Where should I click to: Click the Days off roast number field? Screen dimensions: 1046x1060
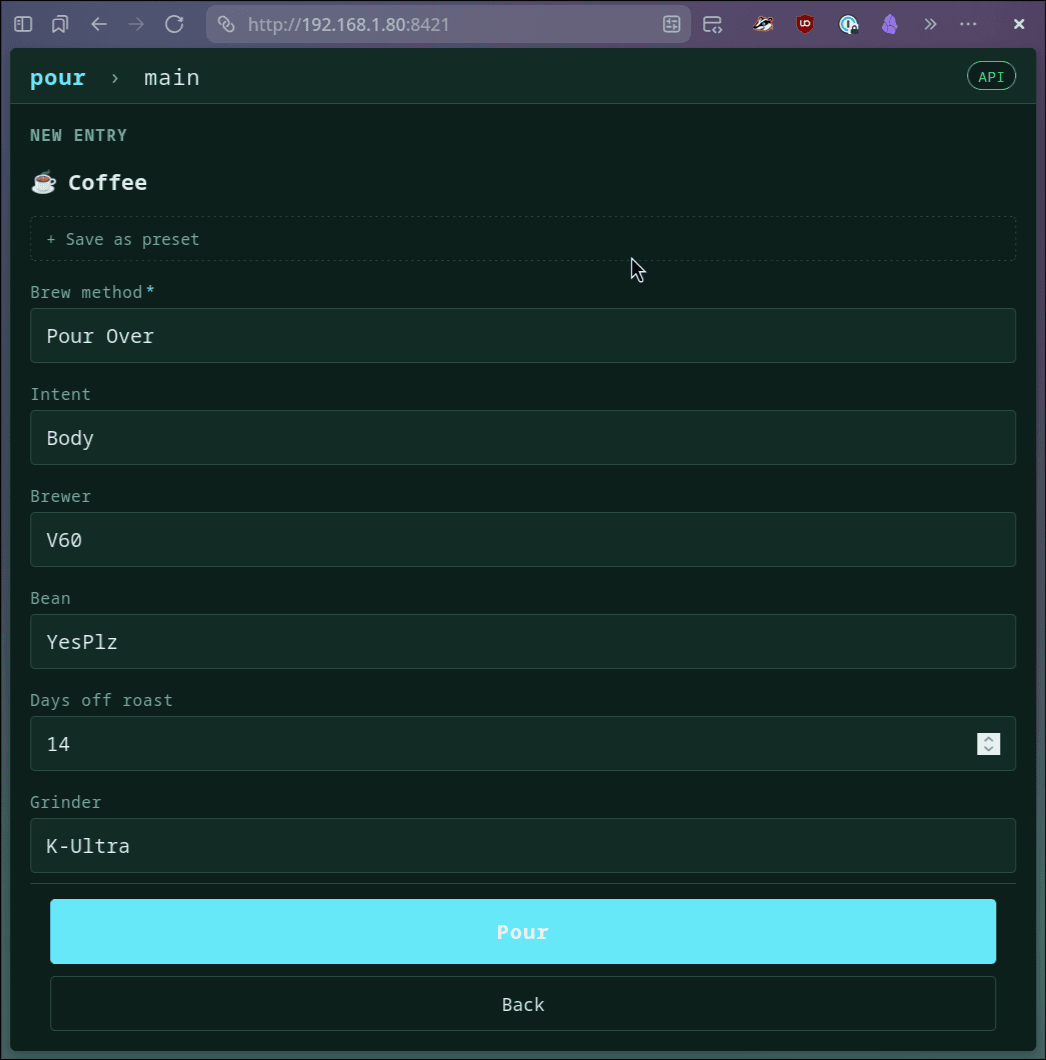[x=523, y=744]
